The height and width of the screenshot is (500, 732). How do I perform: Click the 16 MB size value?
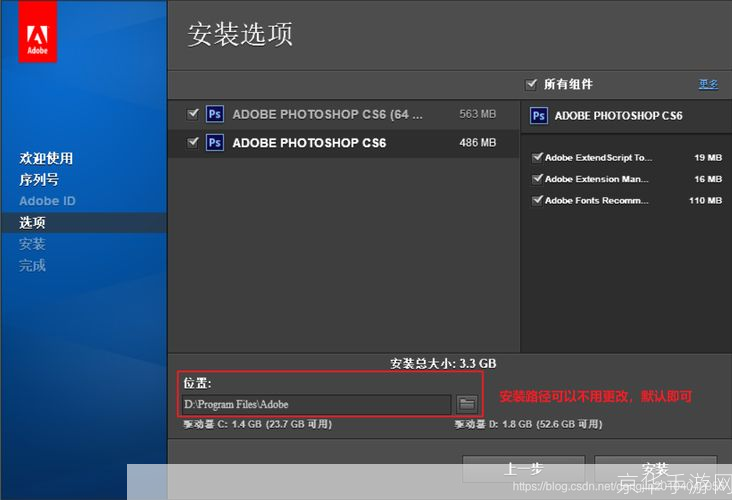[708, 179]
